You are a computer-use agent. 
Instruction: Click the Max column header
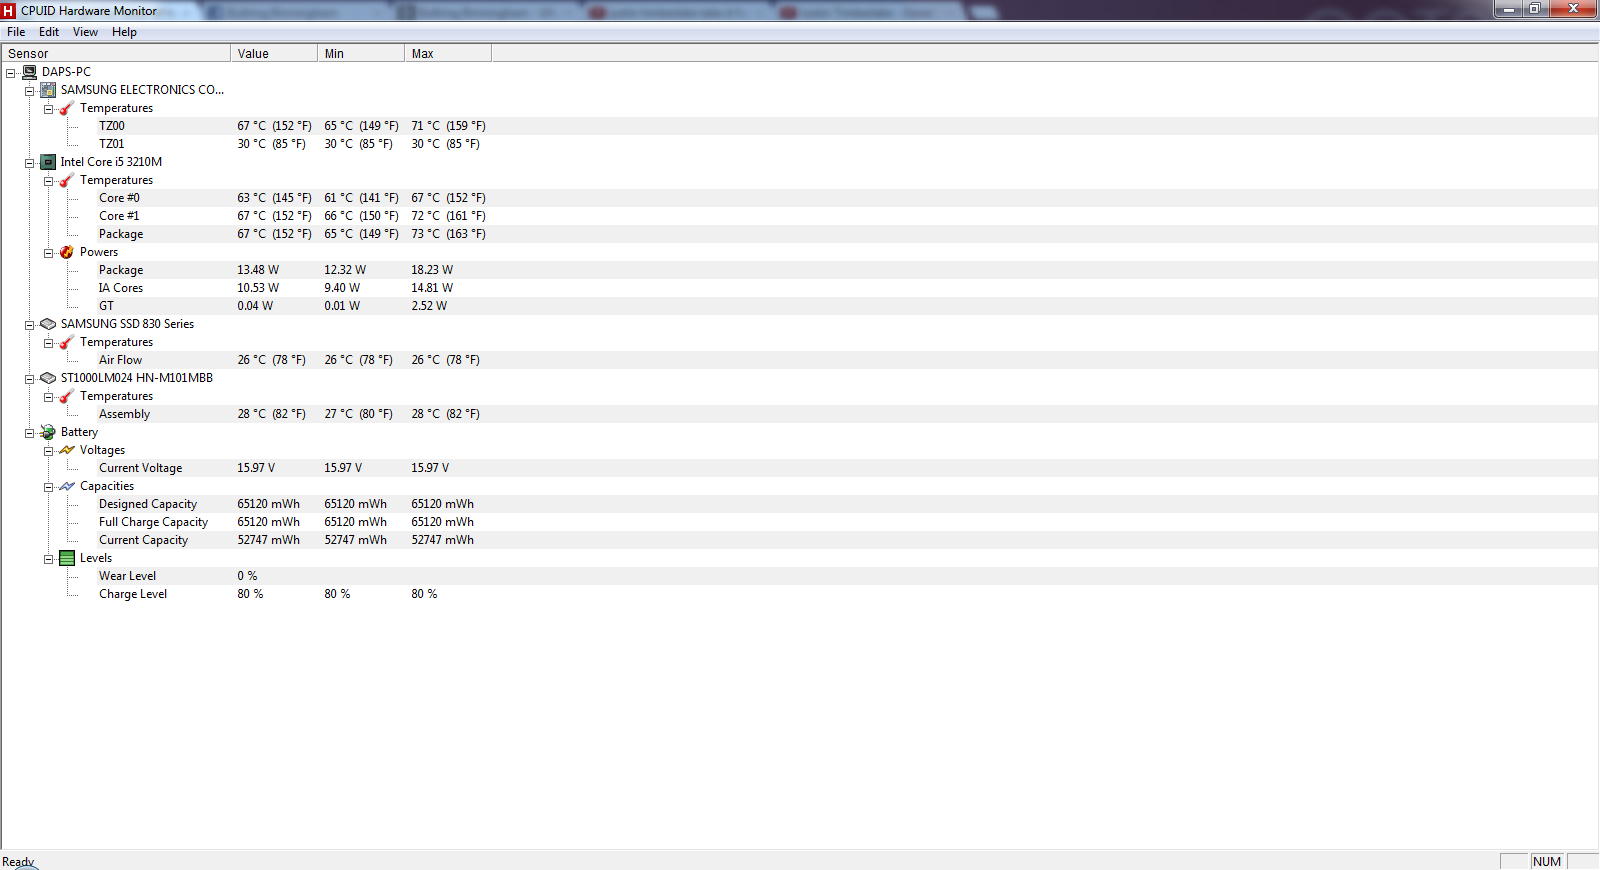448,53
